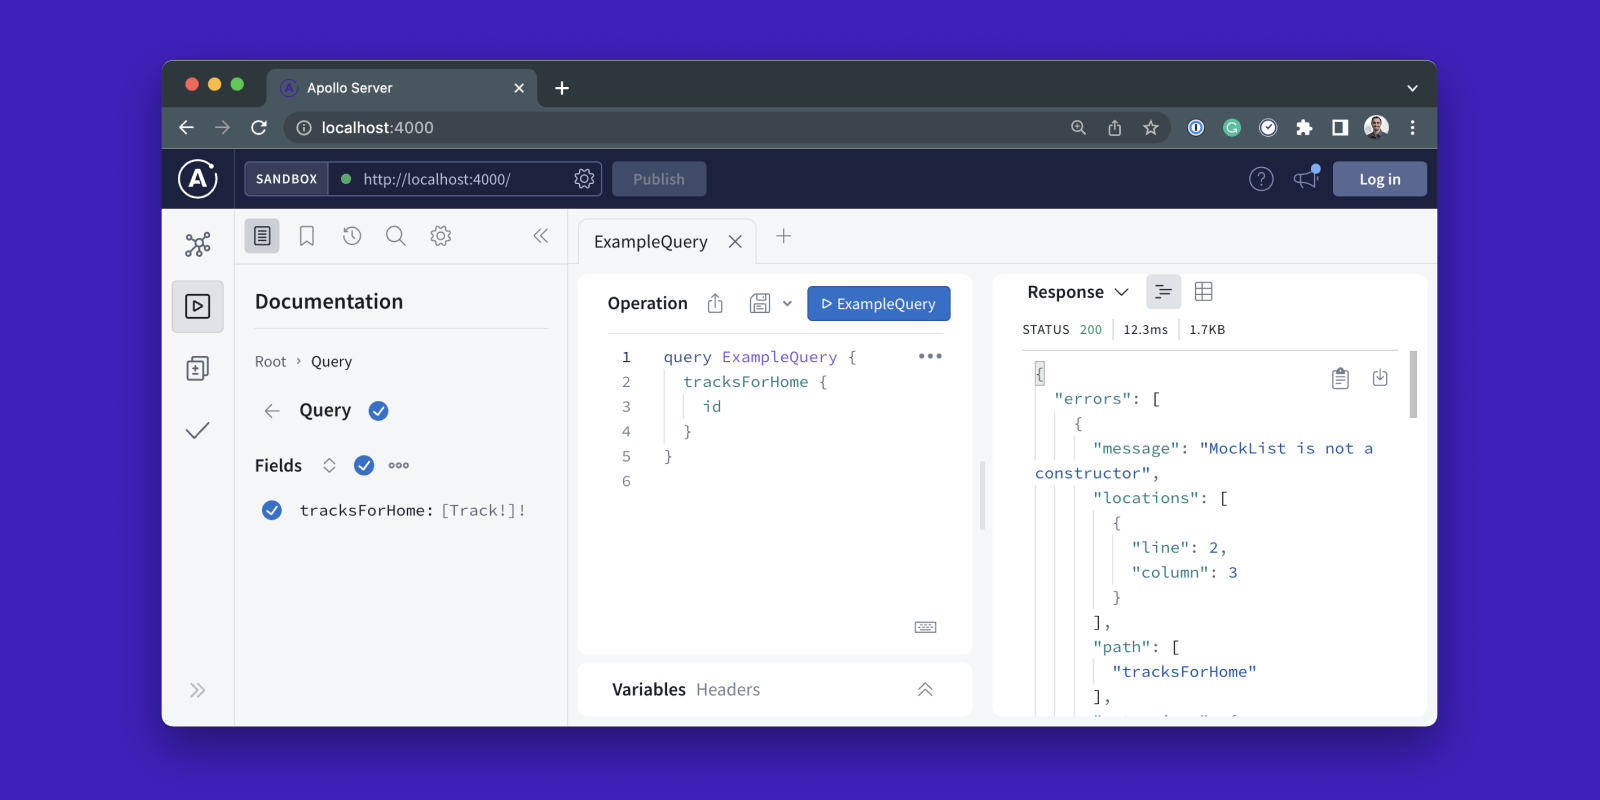Image resolution: width=1600 pixels, height=800 pixels.
Task: Select the Documentation panel icon
Action: click(262, 236)
